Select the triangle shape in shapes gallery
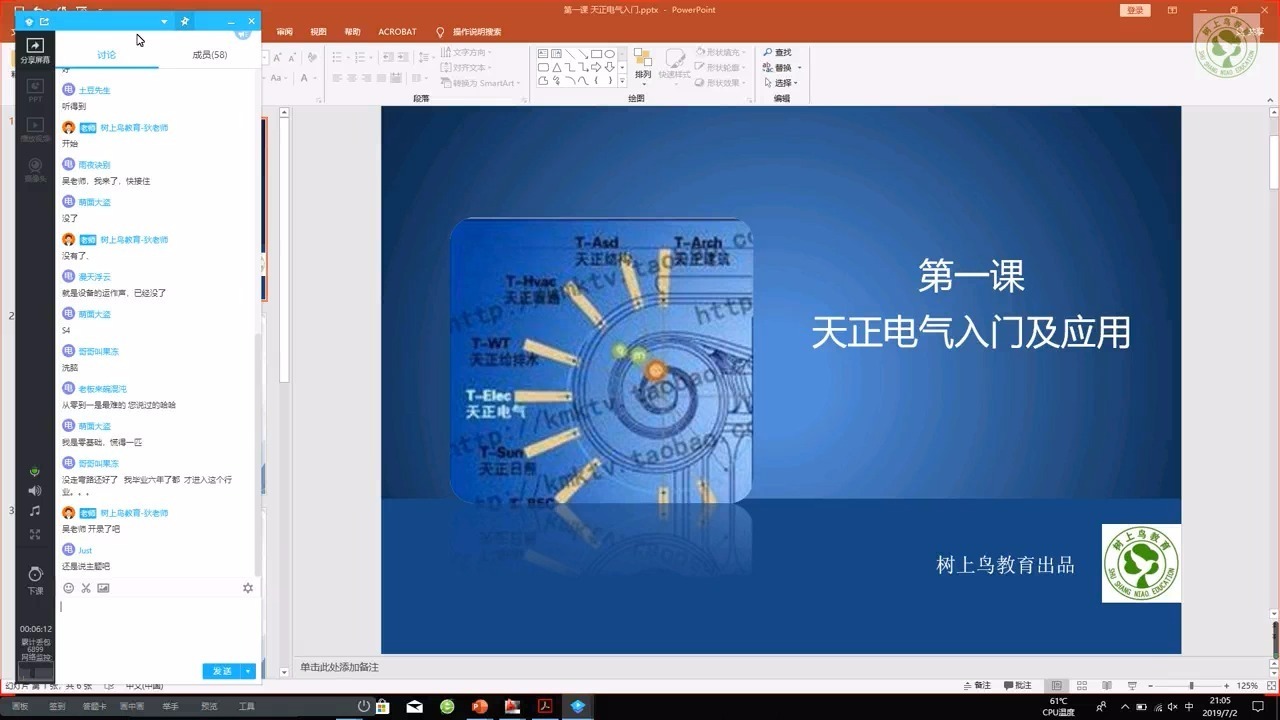Viewport: 1280px width, 720px height. coord(556,67)
